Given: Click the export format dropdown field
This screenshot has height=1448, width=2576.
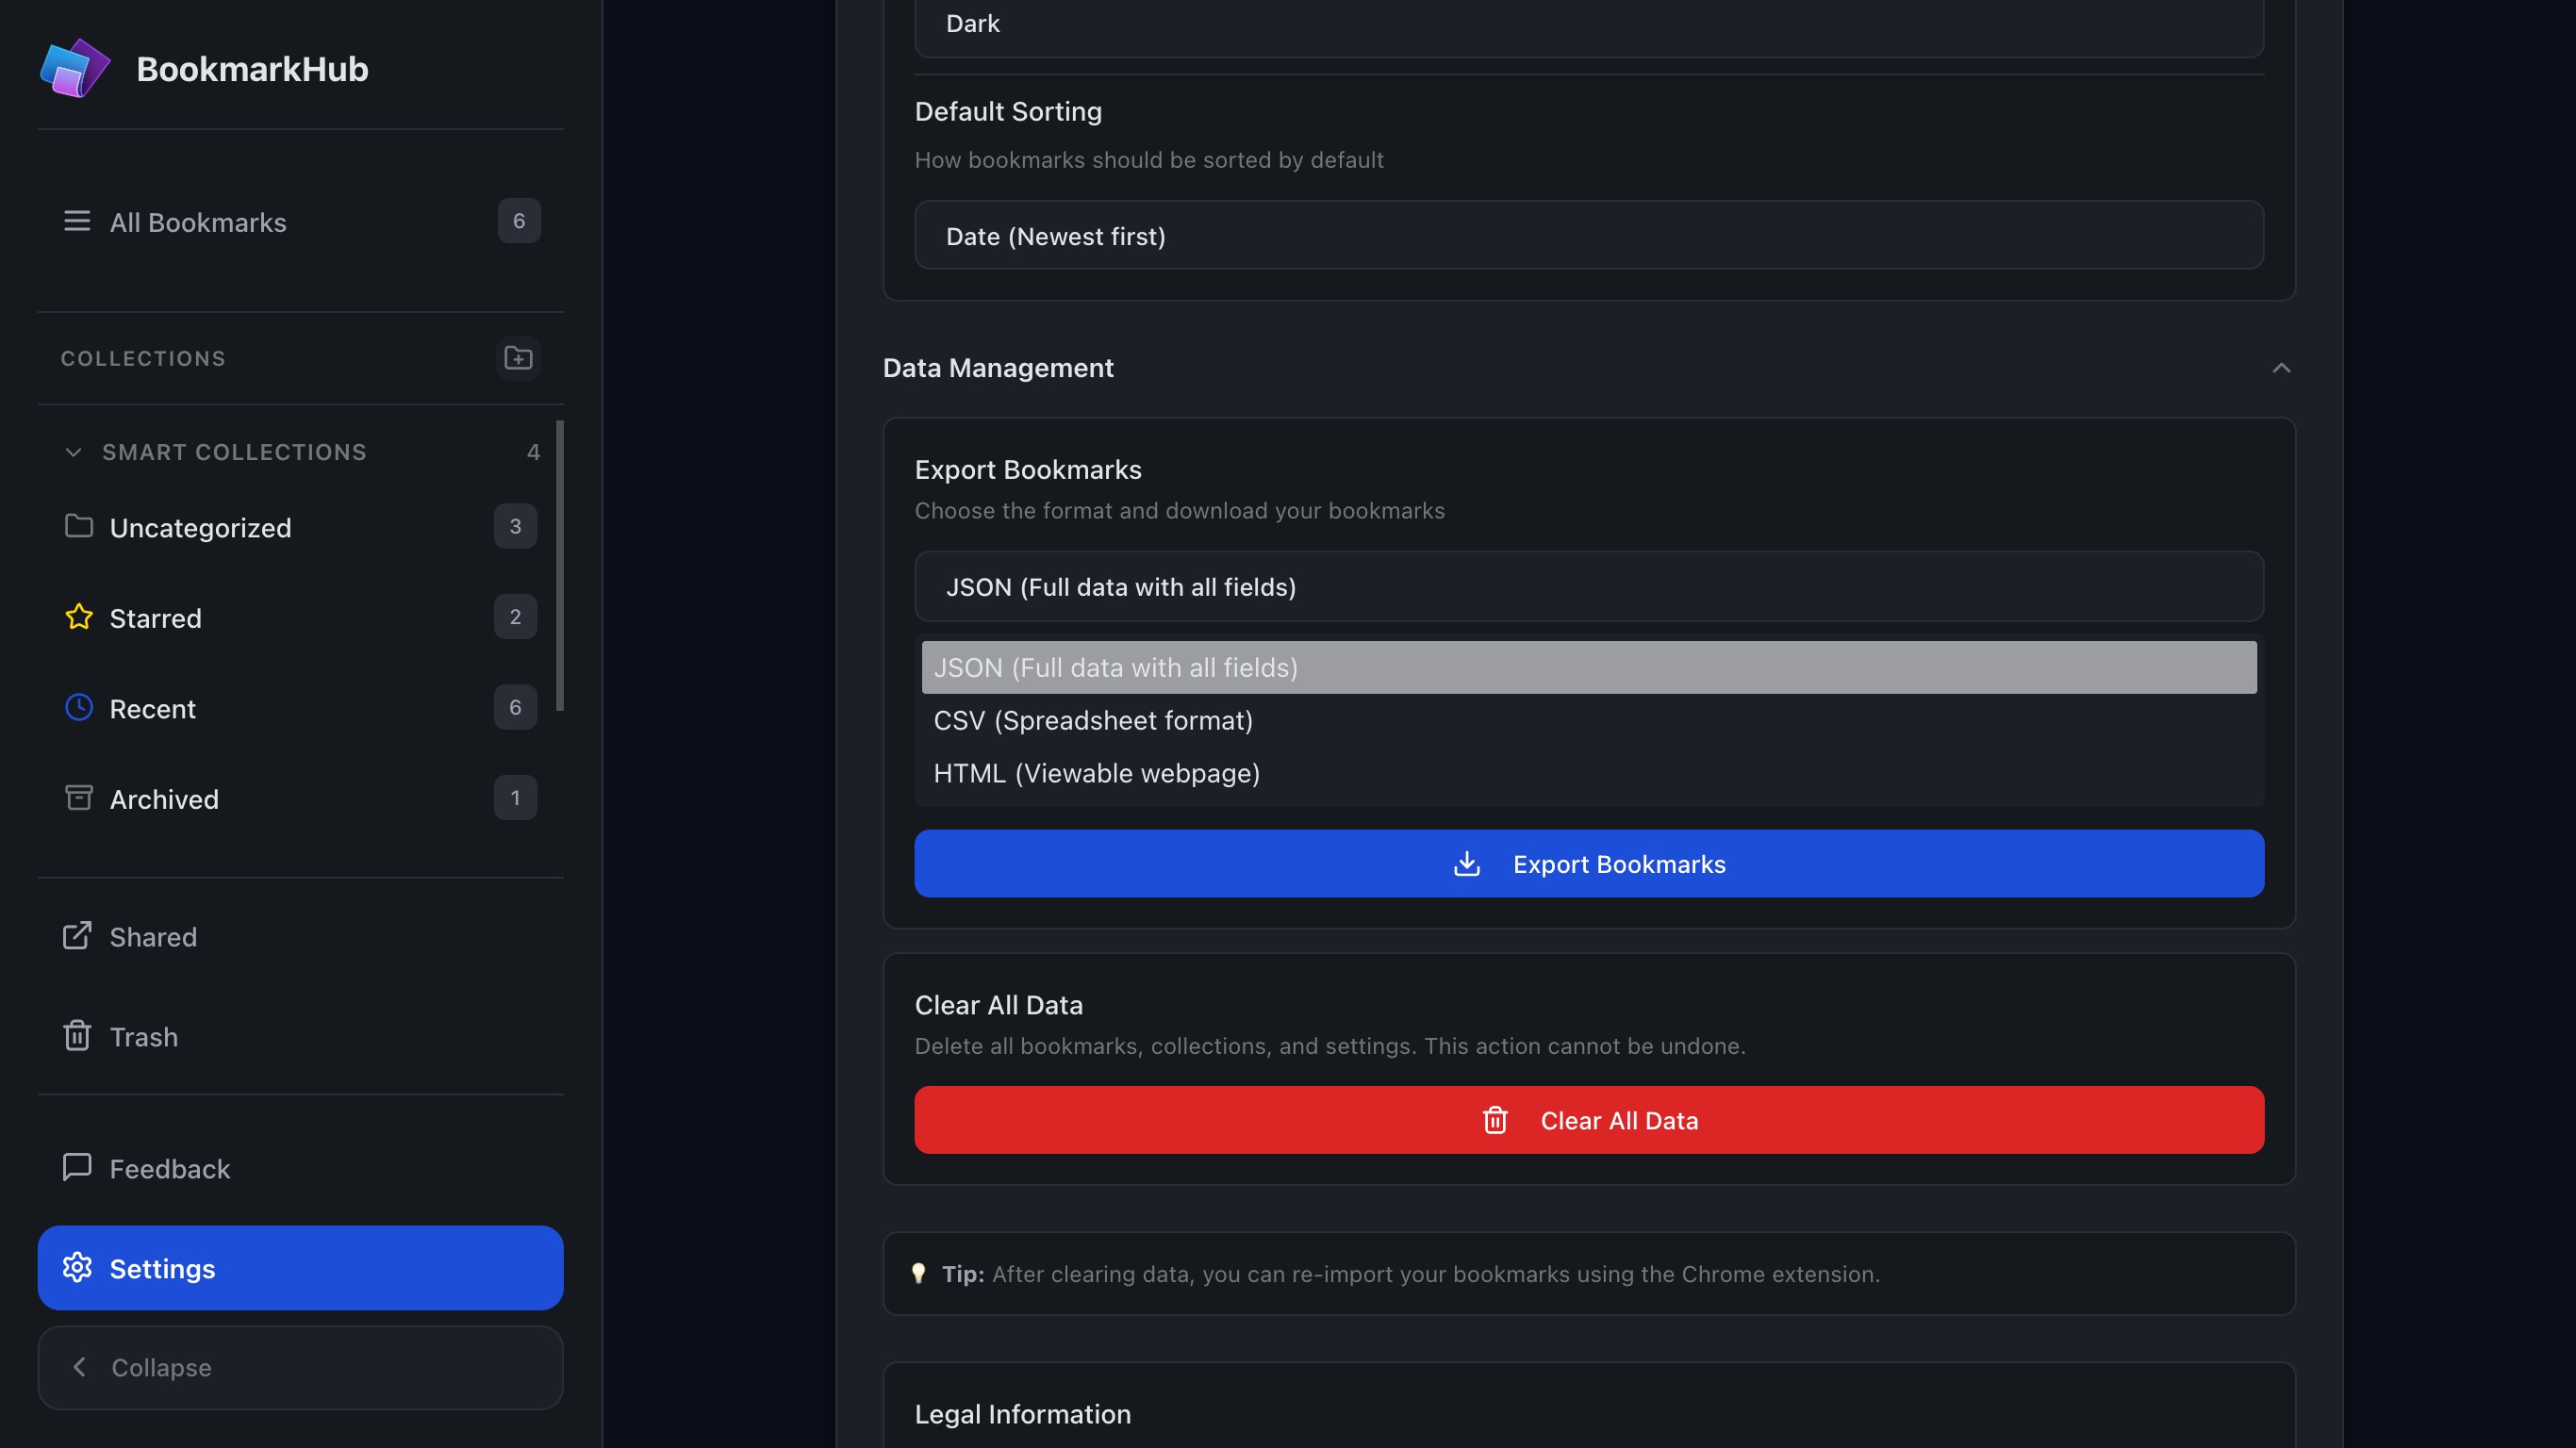Looking at the screenshot, I should (x=1589, y=586).
